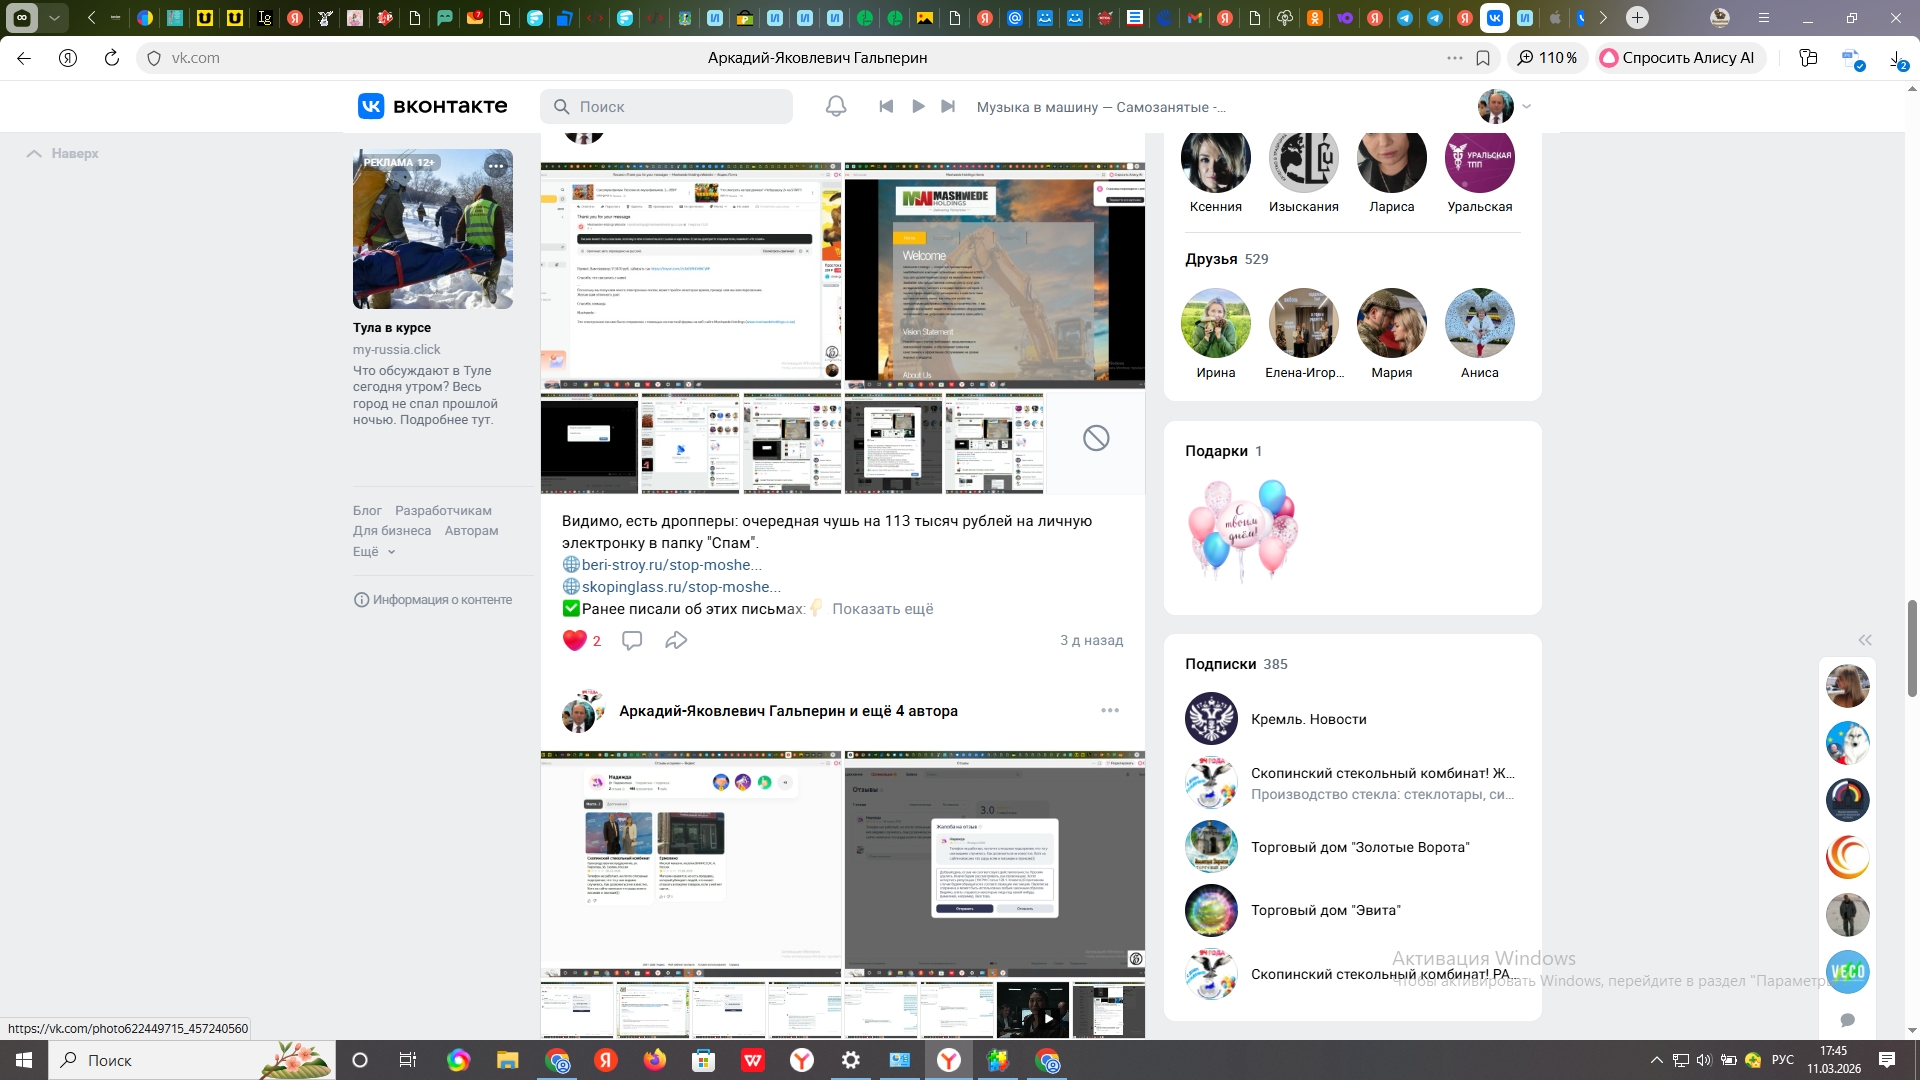The image size is (1920, 1080).
Task: Open comments on the droppers post
Action: [632, 640]
